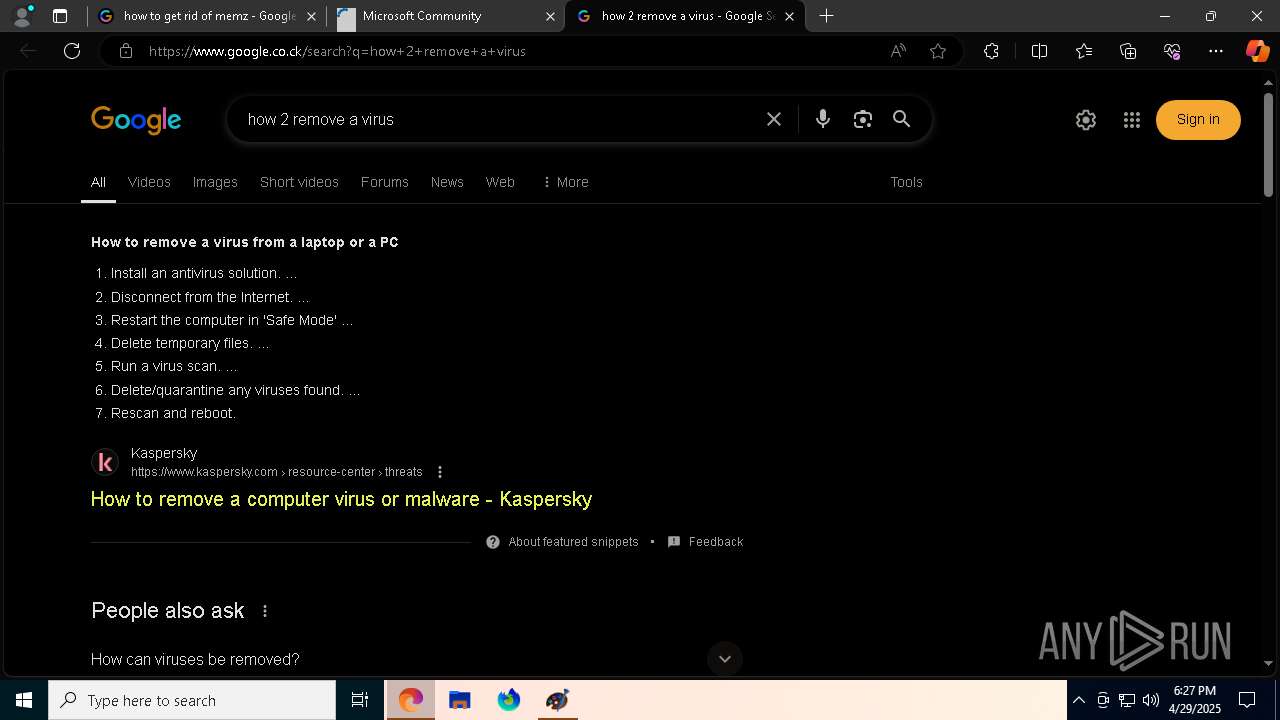Image resolution: width=1280 pixels, height=720 pixels.
Task: View site information lock icon
Action: pos(126,51)
